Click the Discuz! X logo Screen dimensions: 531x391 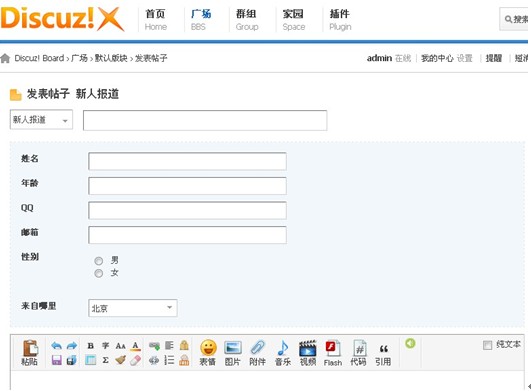click(x=62, y=19)
